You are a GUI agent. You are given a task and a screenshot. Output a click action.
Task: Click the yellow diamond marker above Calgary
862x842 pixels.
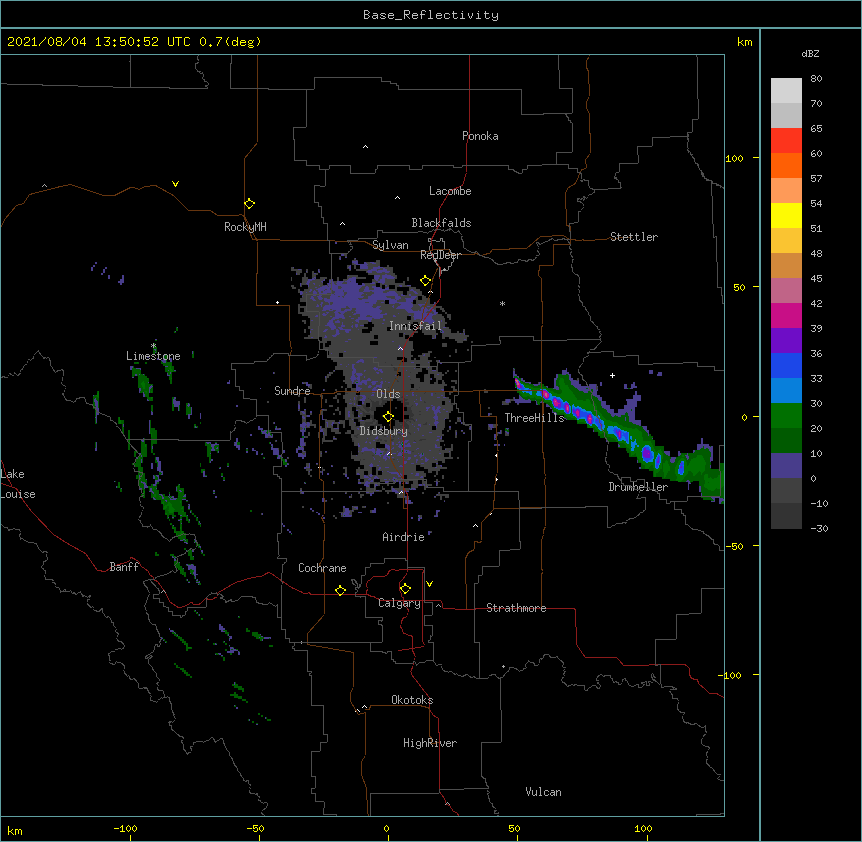click(405, 589)
